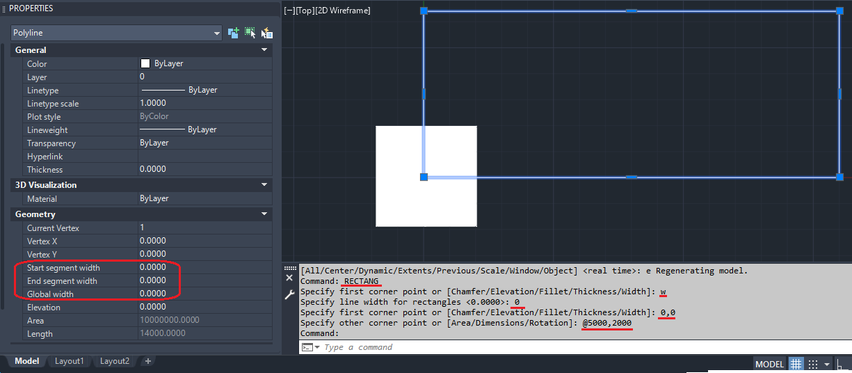852x373 pixels.
Task: Click the viewport minus control [-]
Action: click(289, 10)
